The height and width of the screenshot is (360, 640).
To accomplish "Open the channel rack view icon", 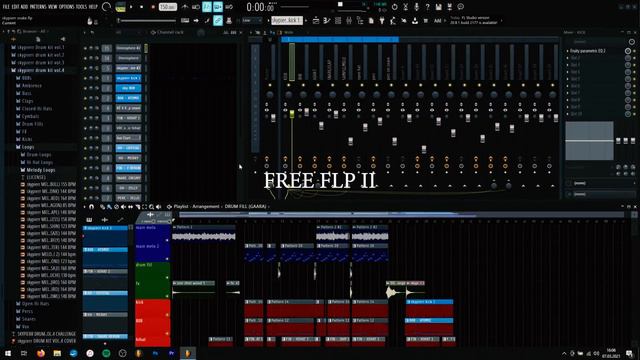I will pos(338,20).
